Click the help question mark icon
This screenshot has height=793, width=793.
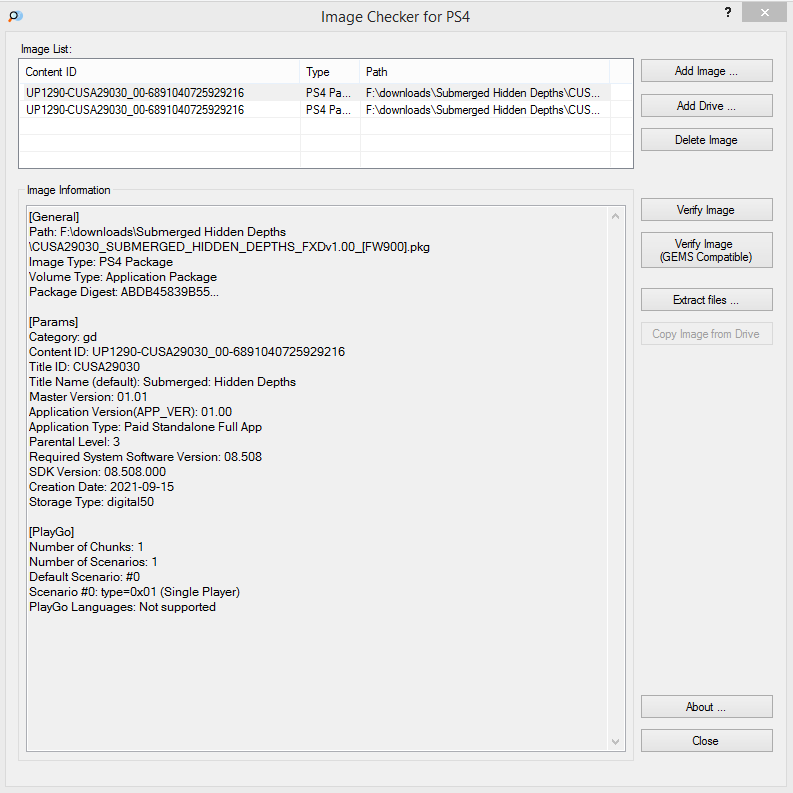point(728,12)
